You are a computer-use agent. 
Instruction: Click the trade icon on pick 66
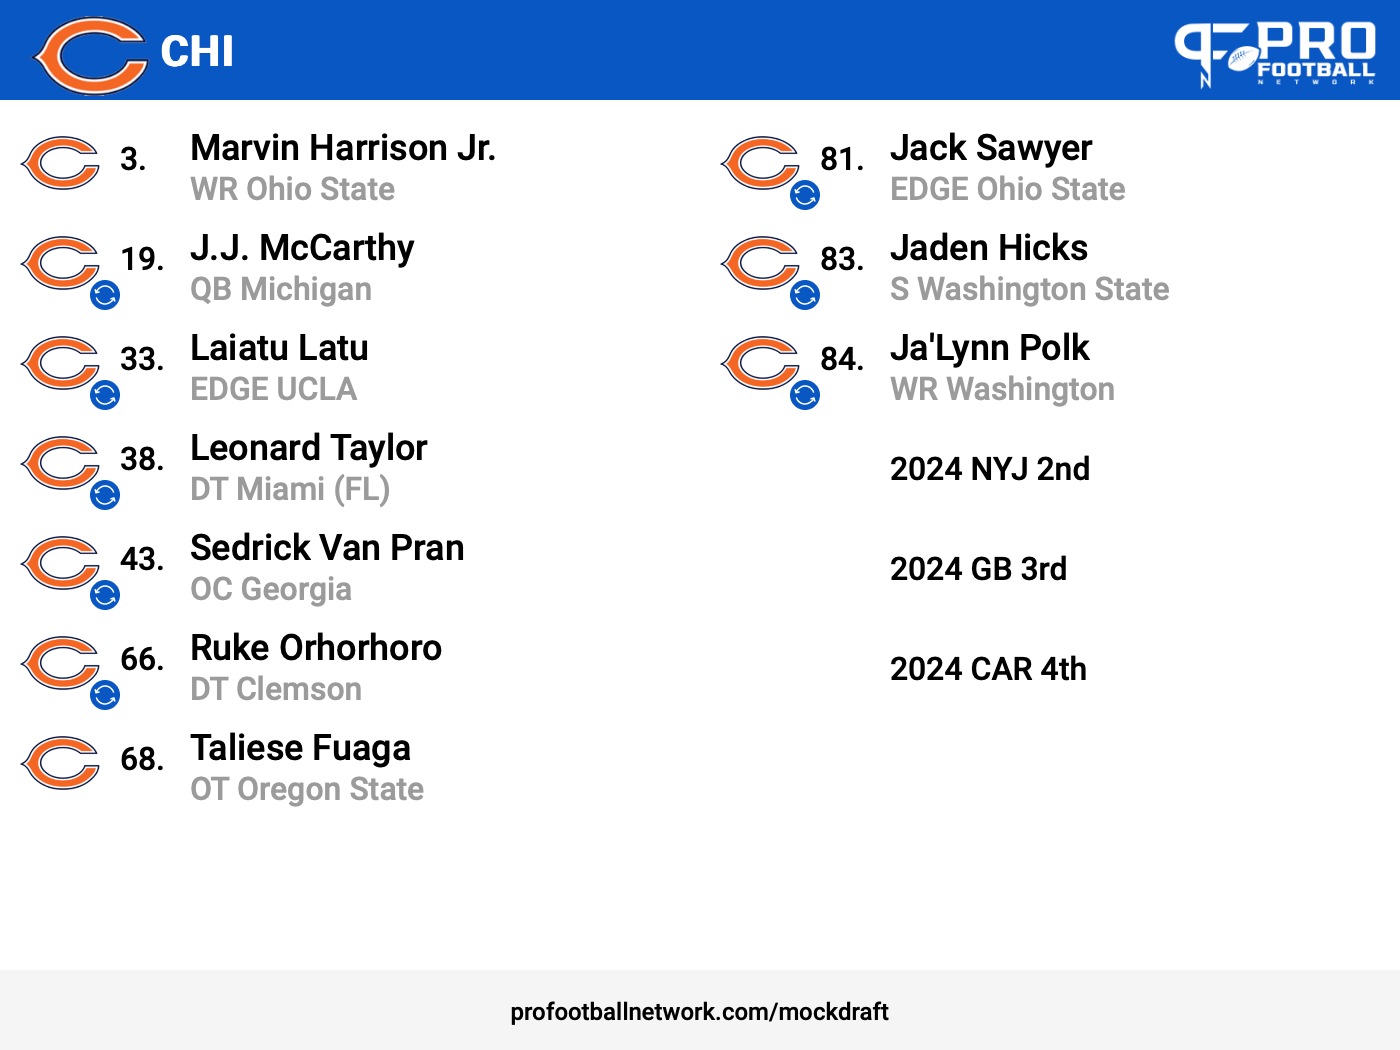[105, 695]
